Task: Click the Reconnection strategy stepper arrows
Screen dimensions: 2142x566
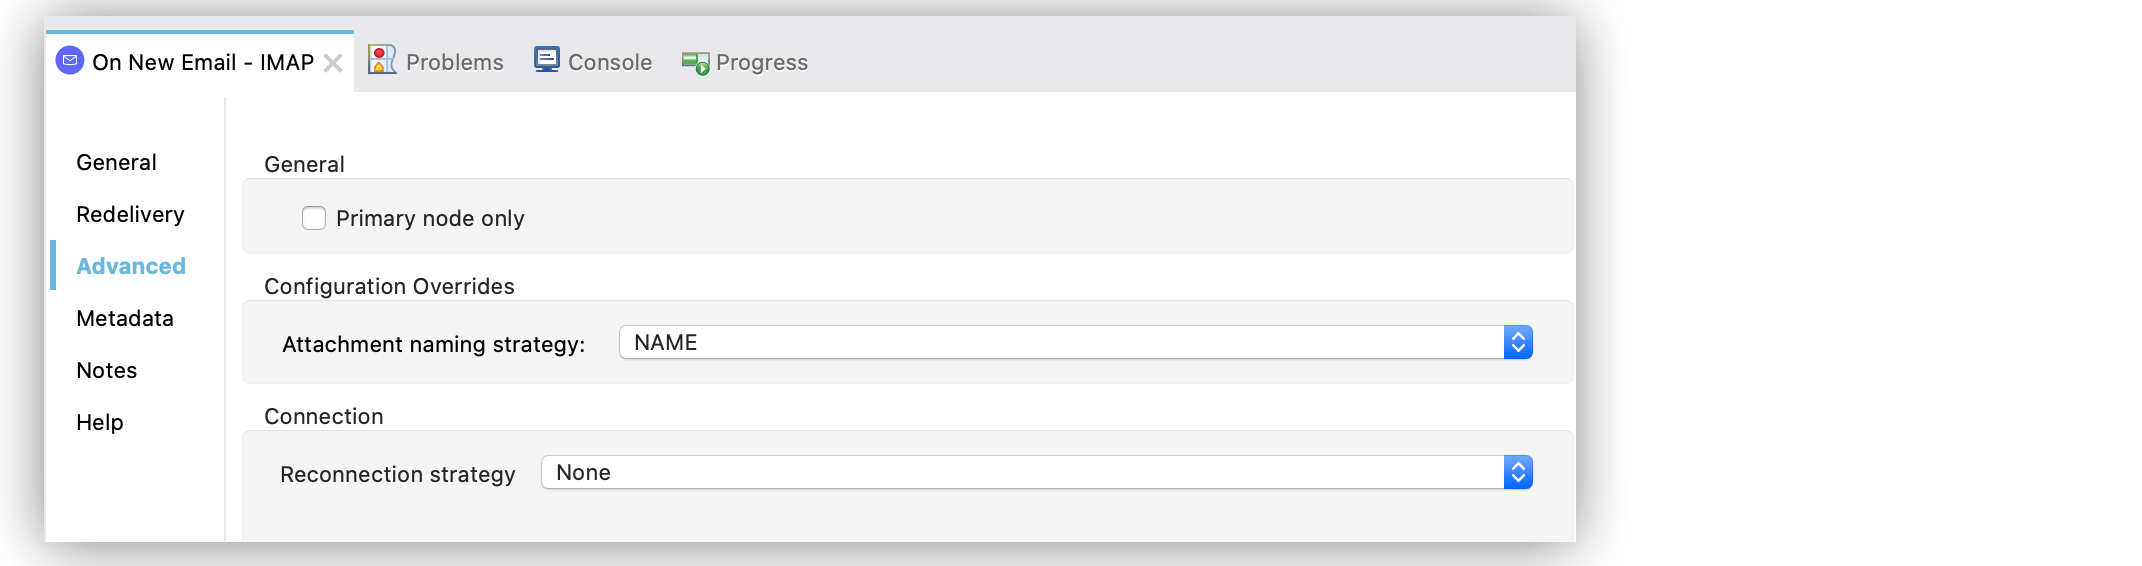Action: pyautogui.click(x=1518, y=473)
